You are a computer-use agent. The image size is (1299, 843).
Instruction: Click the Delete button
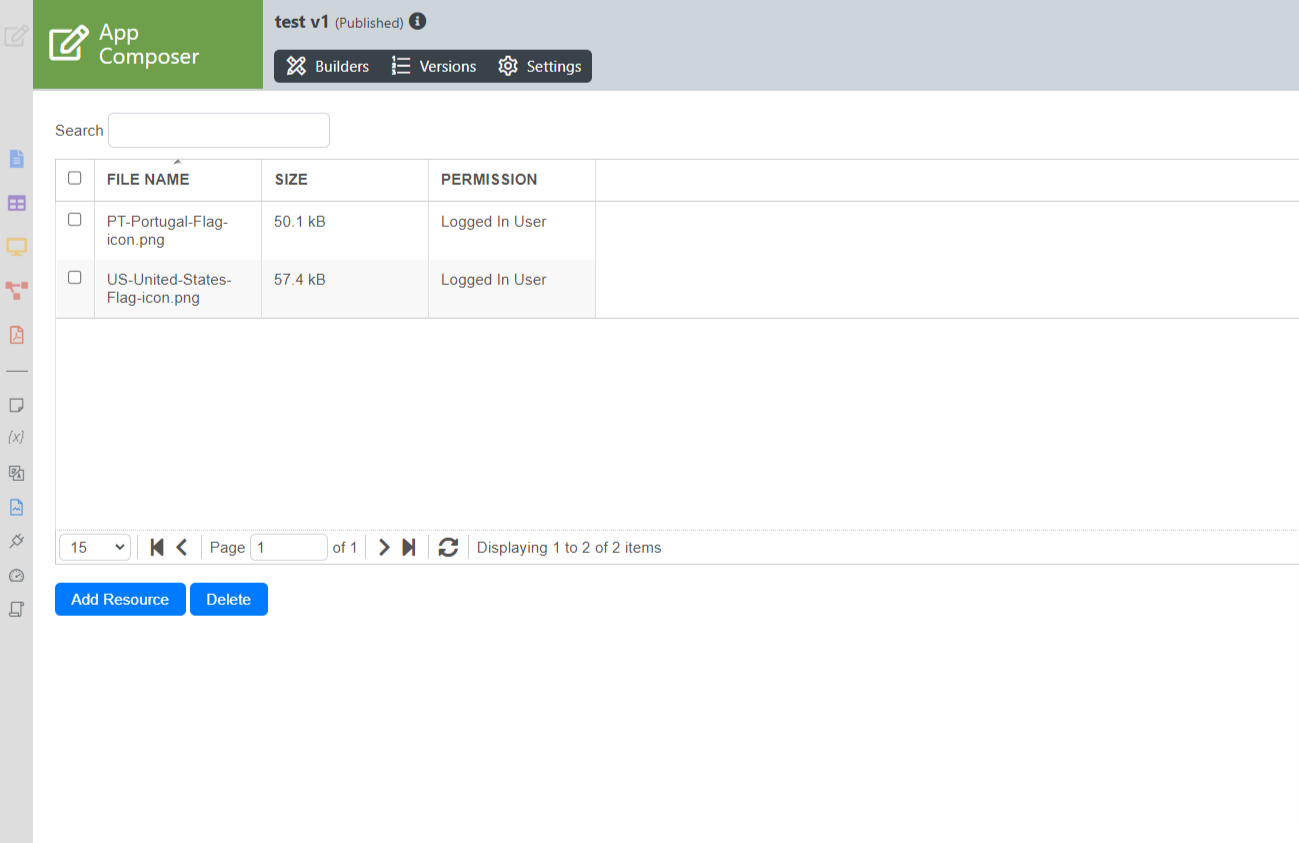229,599
